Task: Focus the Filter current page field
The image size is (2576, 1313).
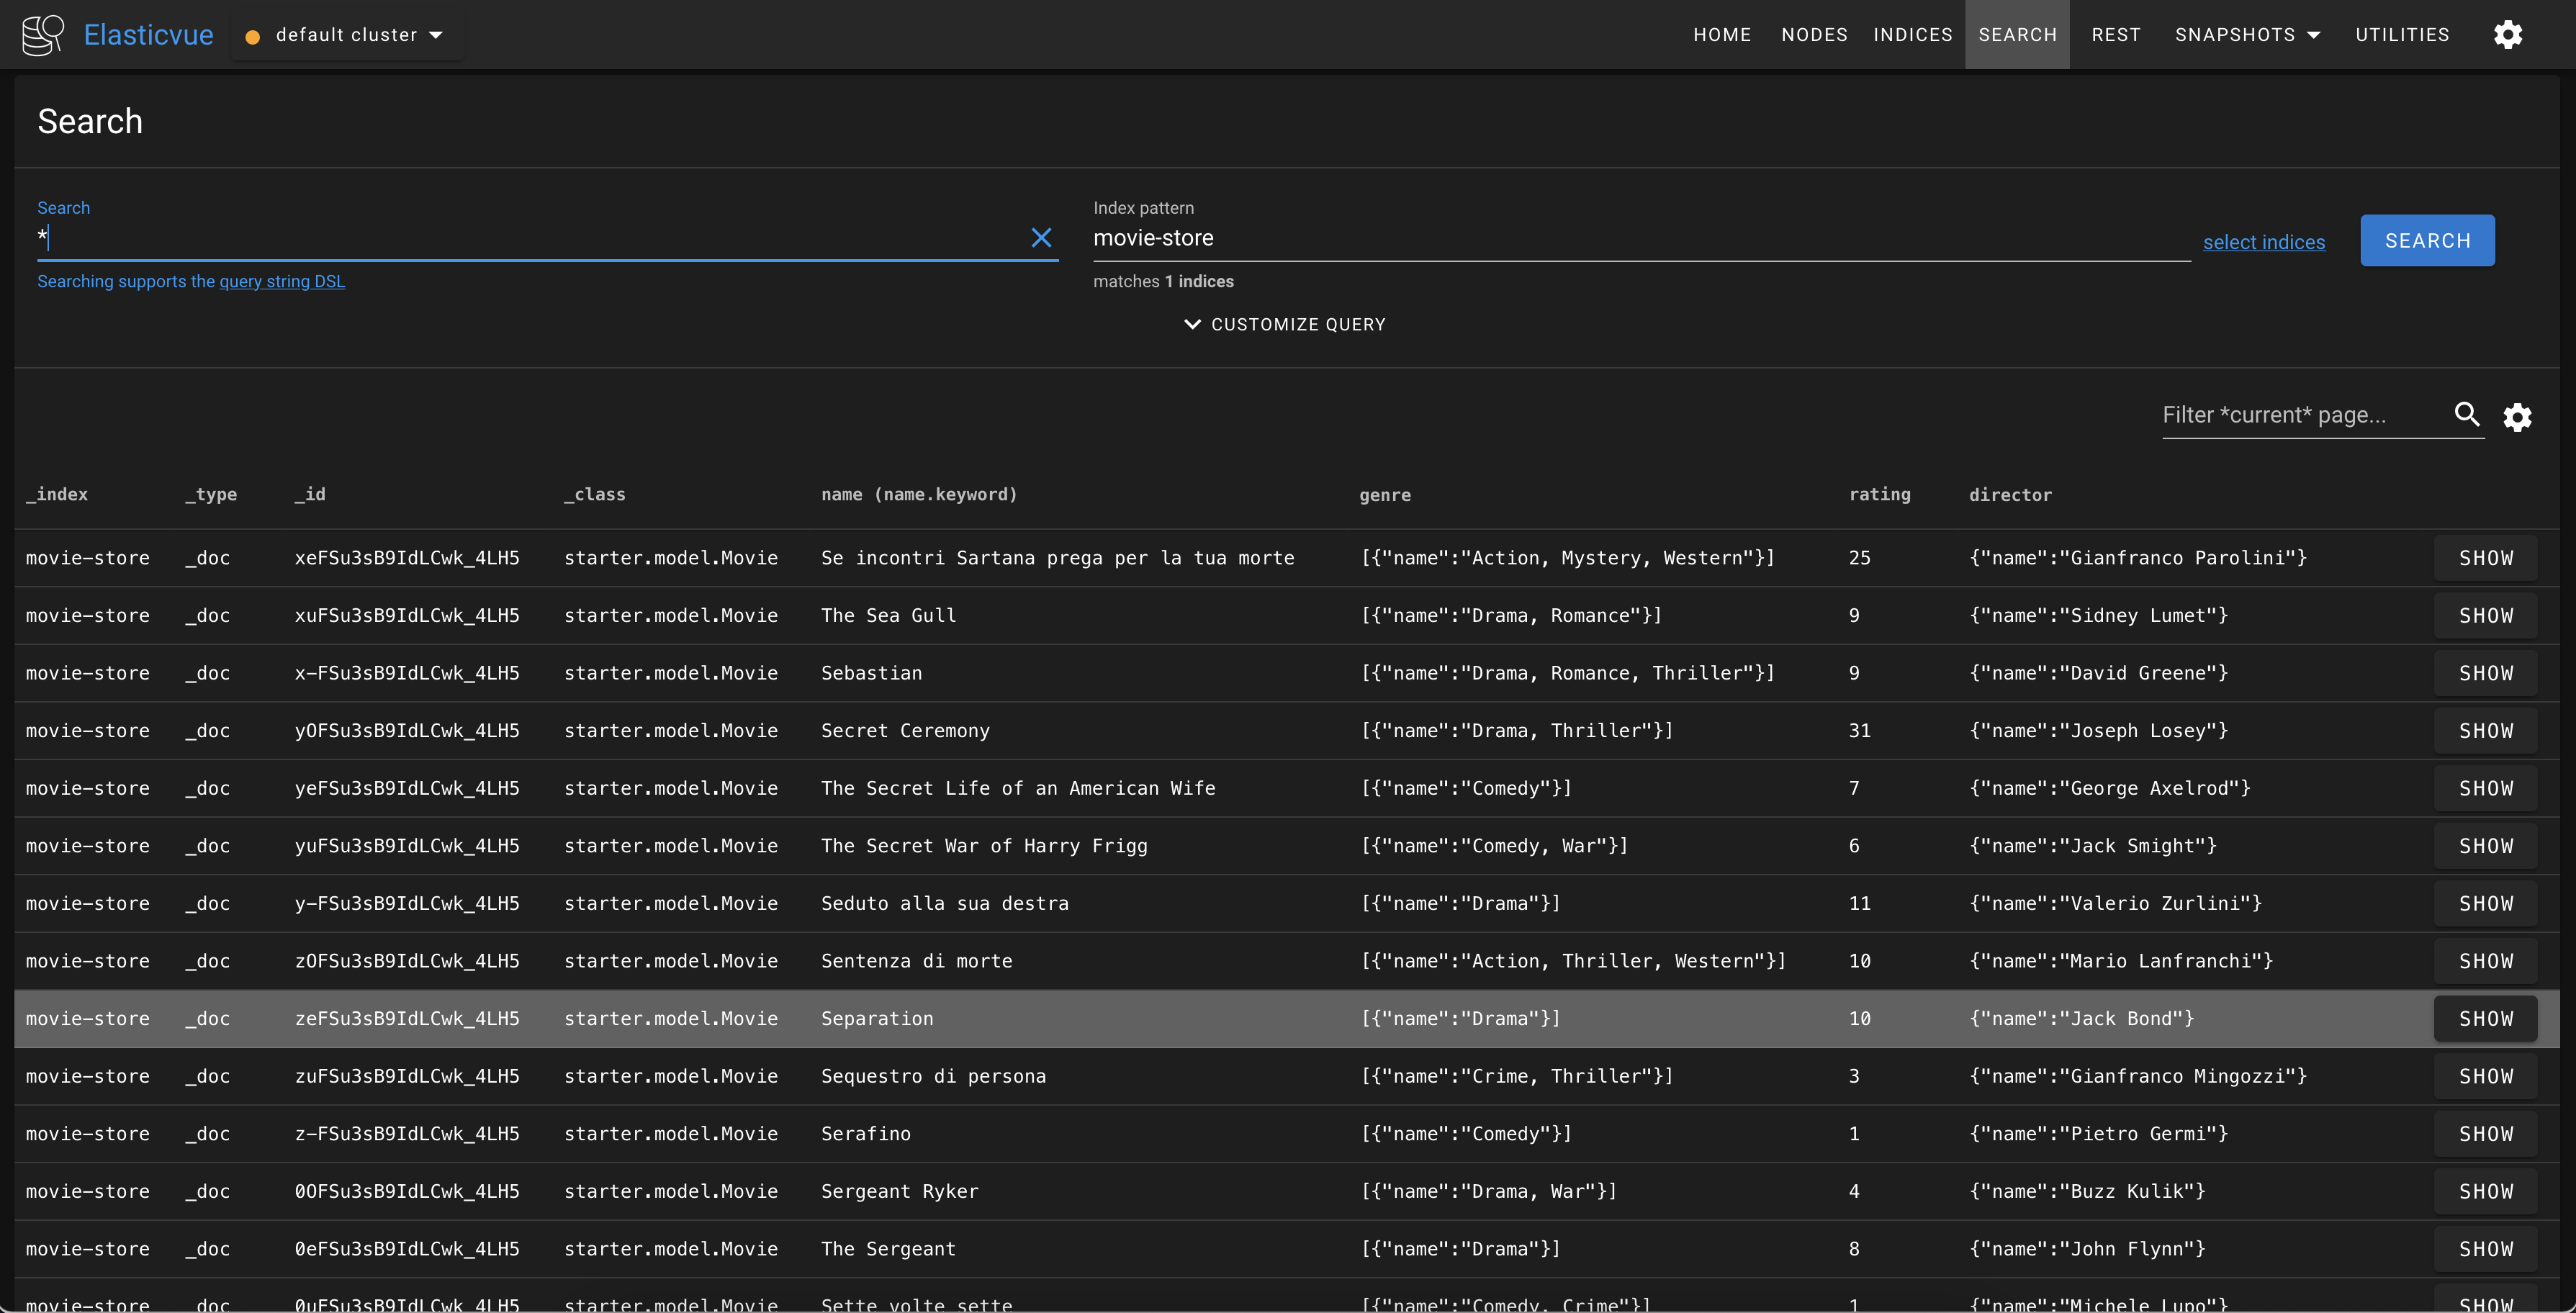Action: (x=2300, y=415)
